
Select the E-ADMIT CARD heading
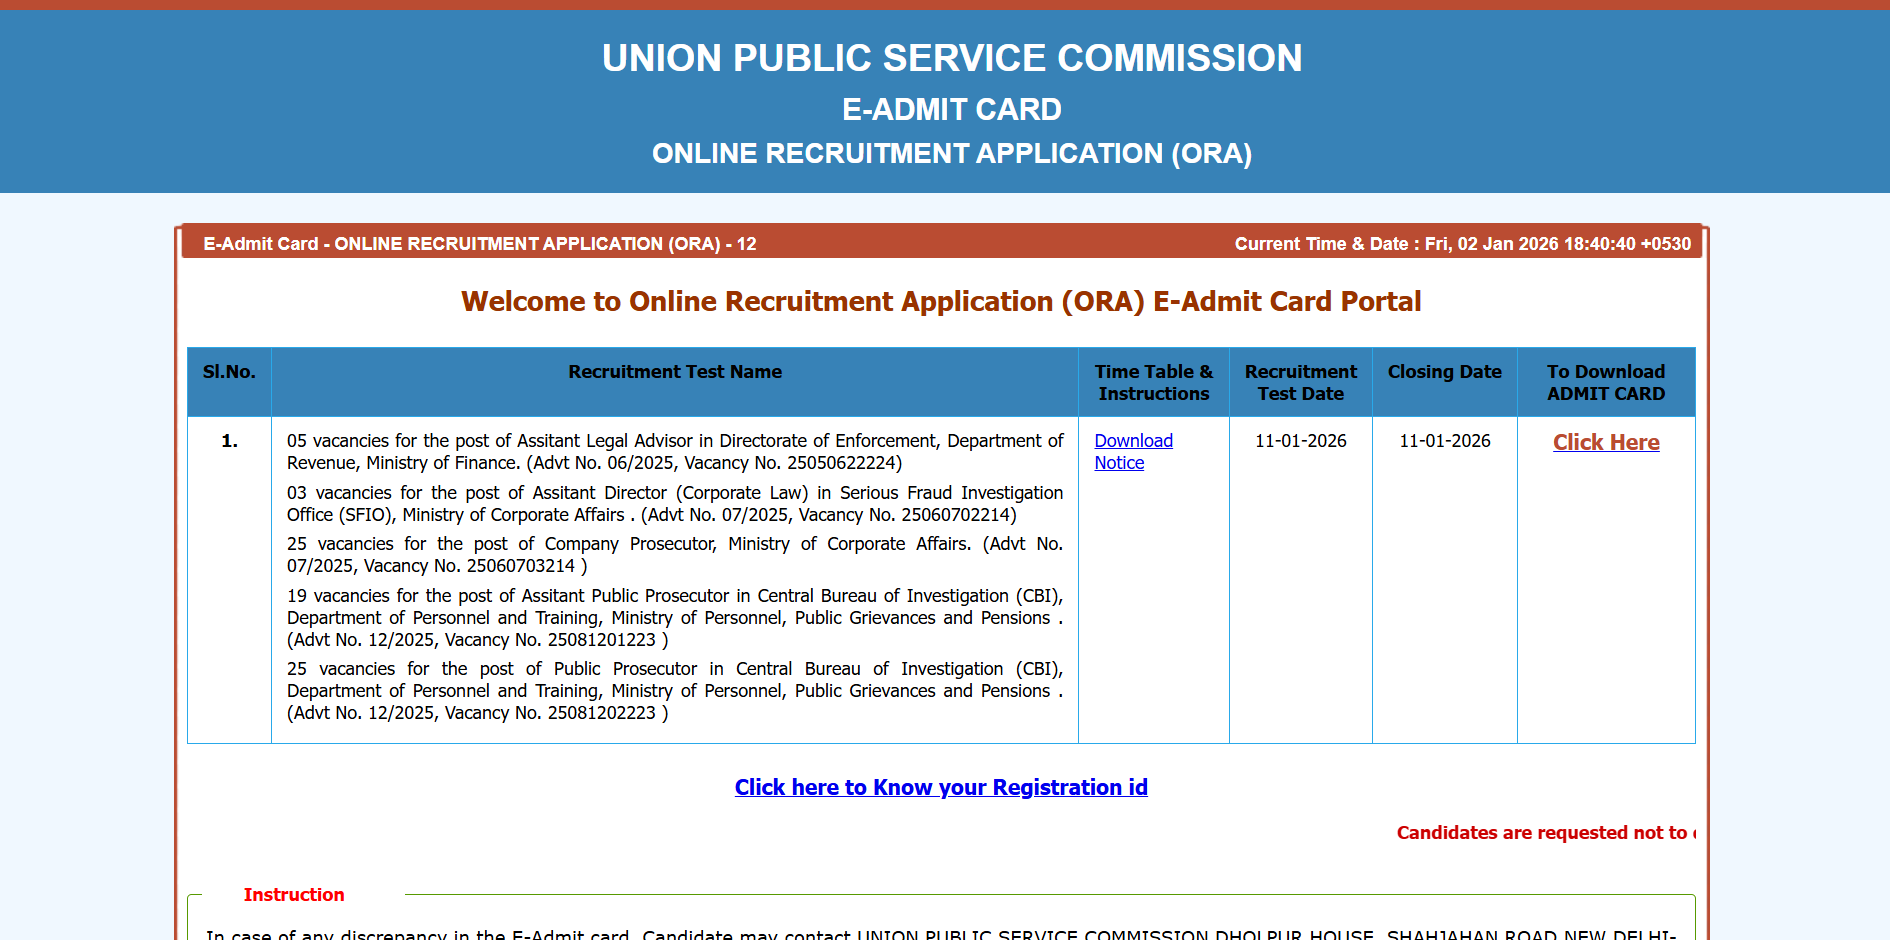click(952, 110)
